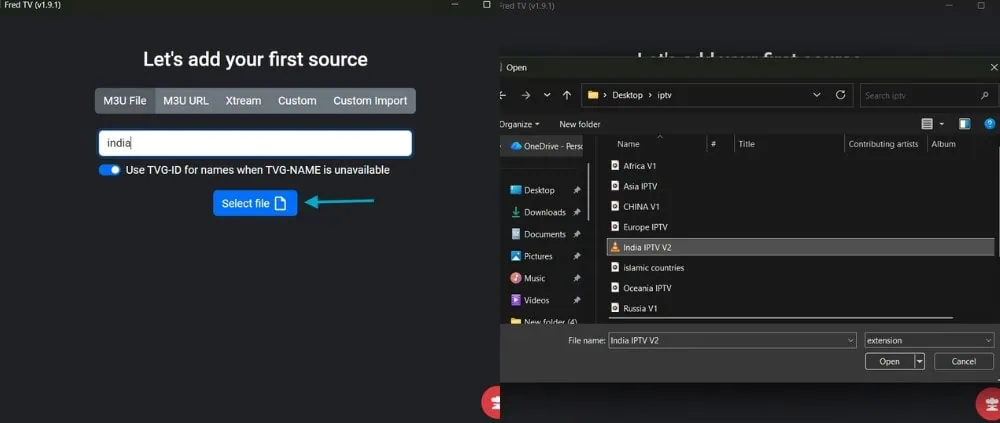Select the India IPTV V2 file
The height and width of the screenshot is (423, 1000).
click(x=800, y=247)
